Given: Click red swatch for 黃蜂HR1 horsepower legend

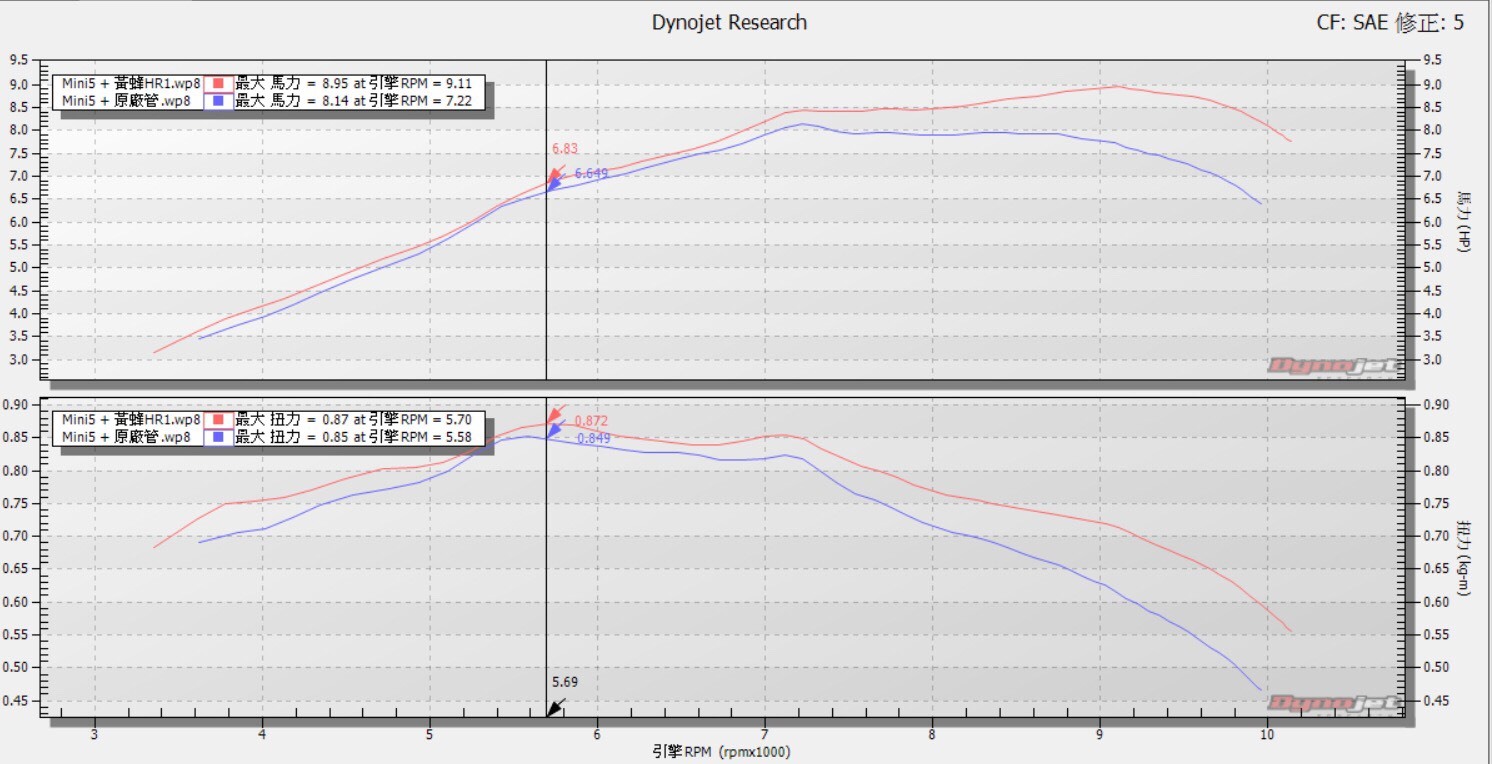Looking at the screenshot, I should tap(217, 84).
